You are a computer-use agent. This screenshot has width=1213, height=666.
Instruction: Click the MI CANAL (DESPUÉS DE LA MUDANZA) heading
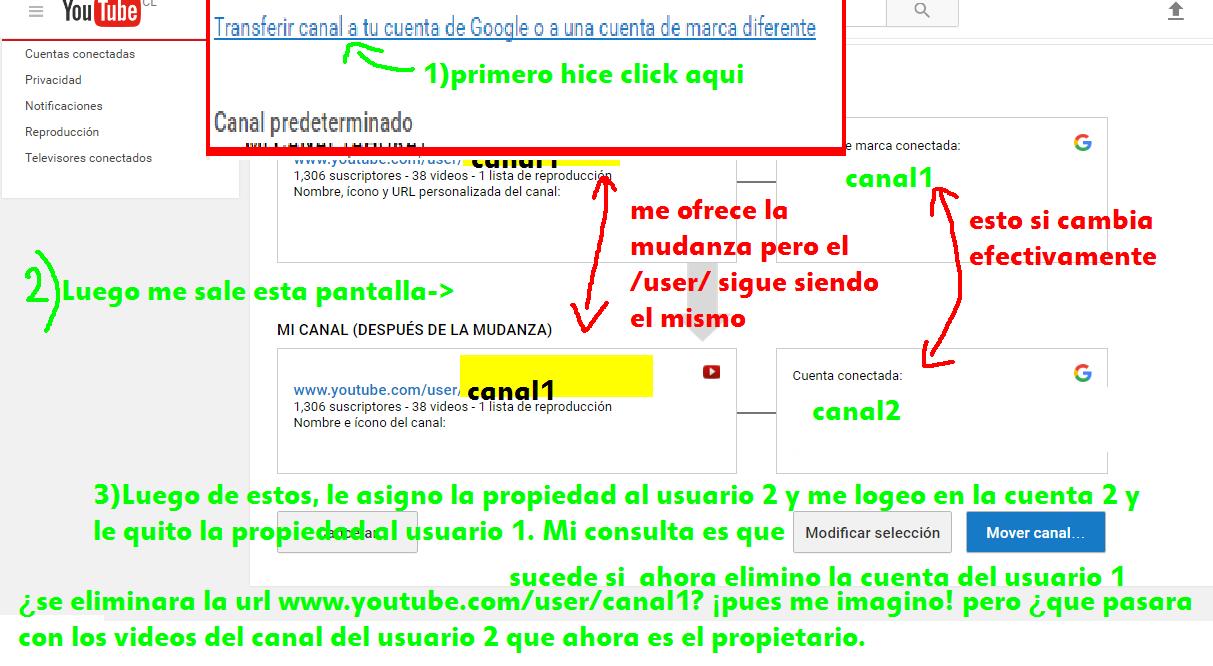[x=414, y=329]
